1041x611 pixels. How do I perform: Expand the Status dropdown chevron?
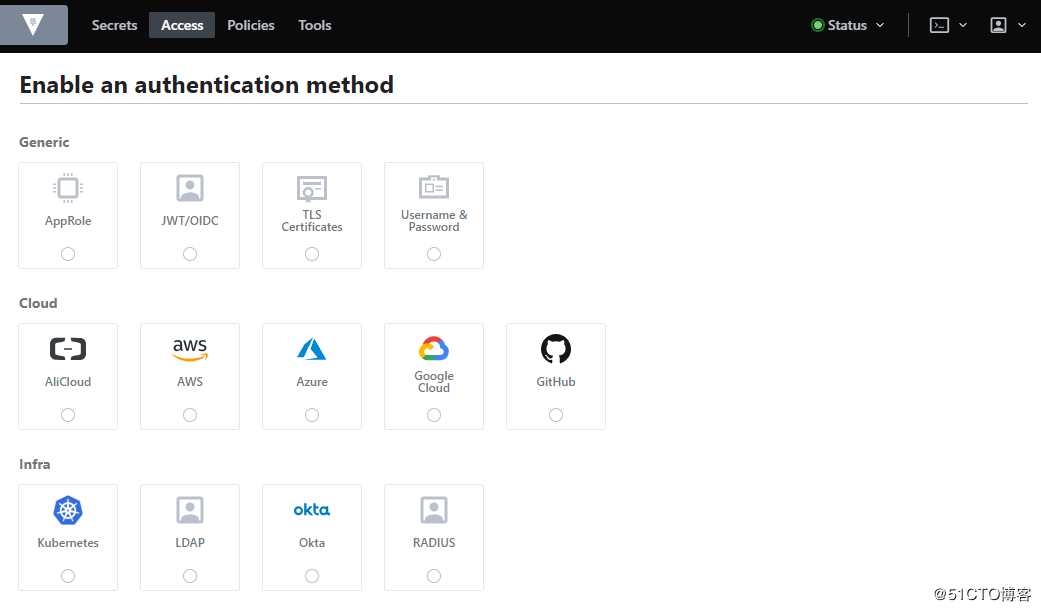[x=880, y=25]
